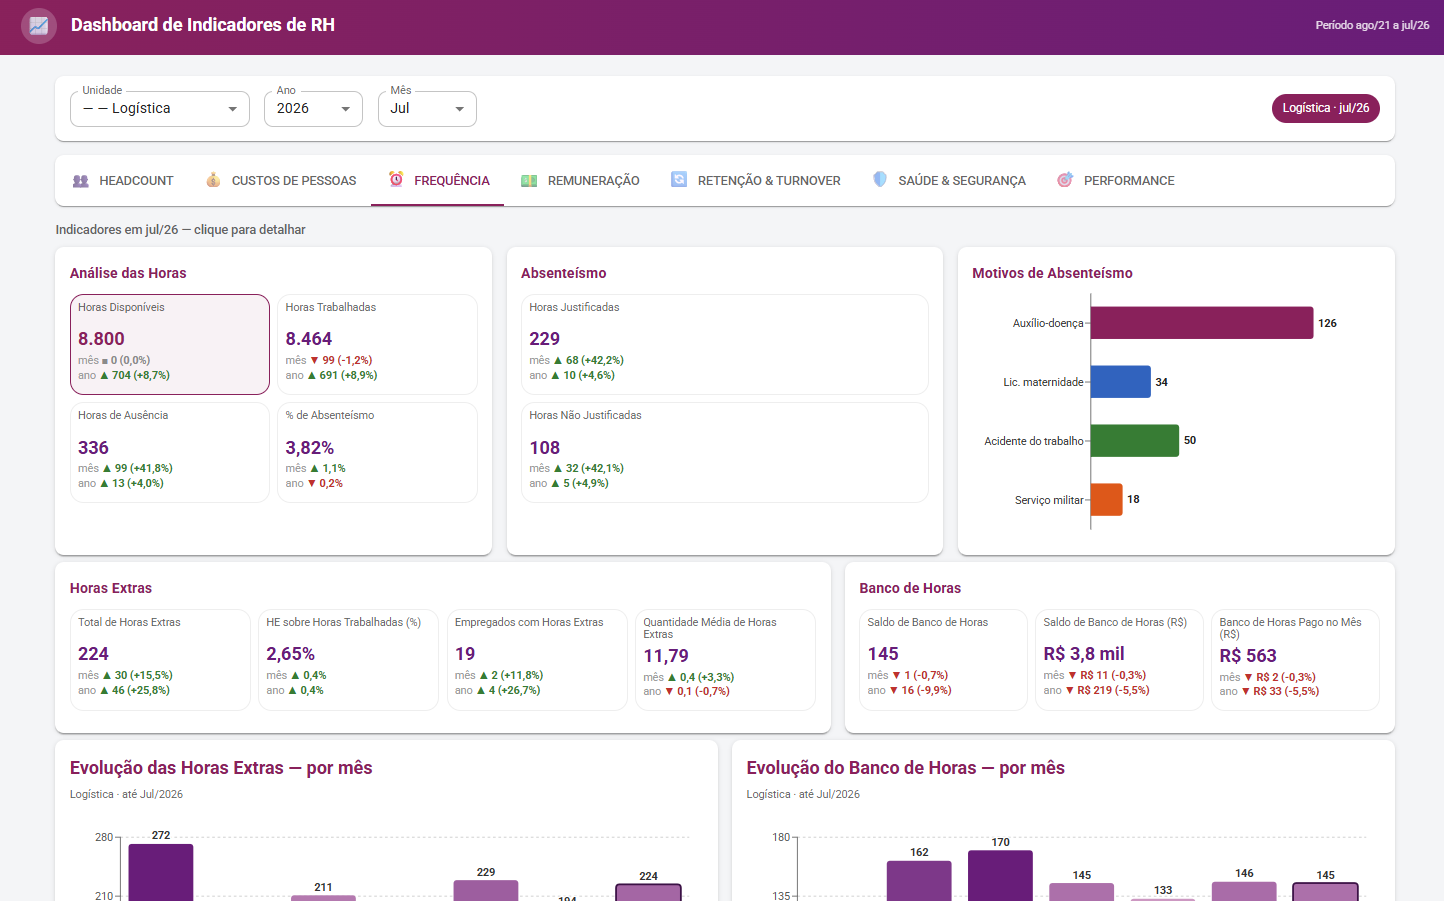Click the Horas Não Justificadas card

[x=725, y=452]
